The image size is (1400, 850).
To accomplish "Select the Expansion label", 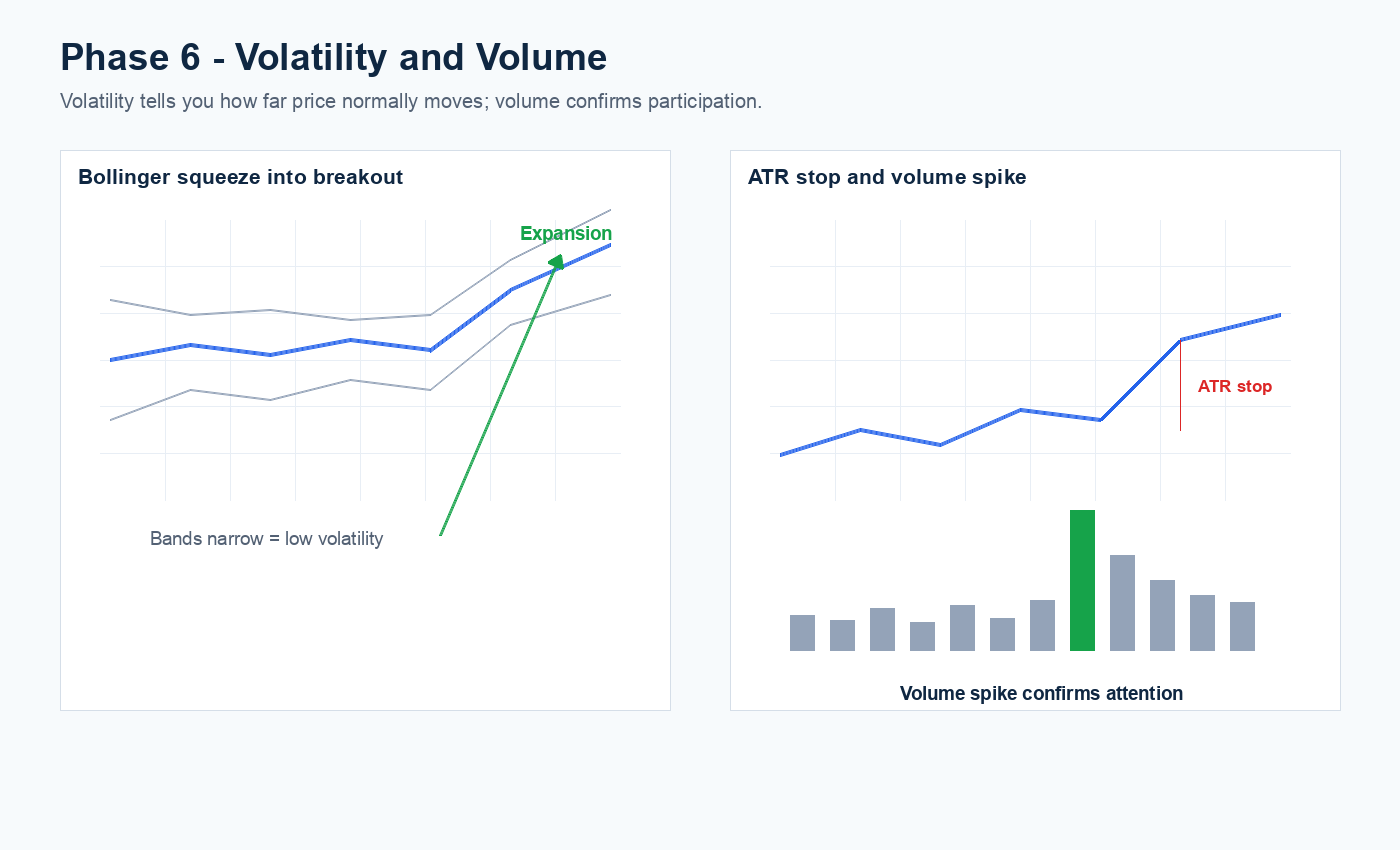I will [x=566, y=234].
